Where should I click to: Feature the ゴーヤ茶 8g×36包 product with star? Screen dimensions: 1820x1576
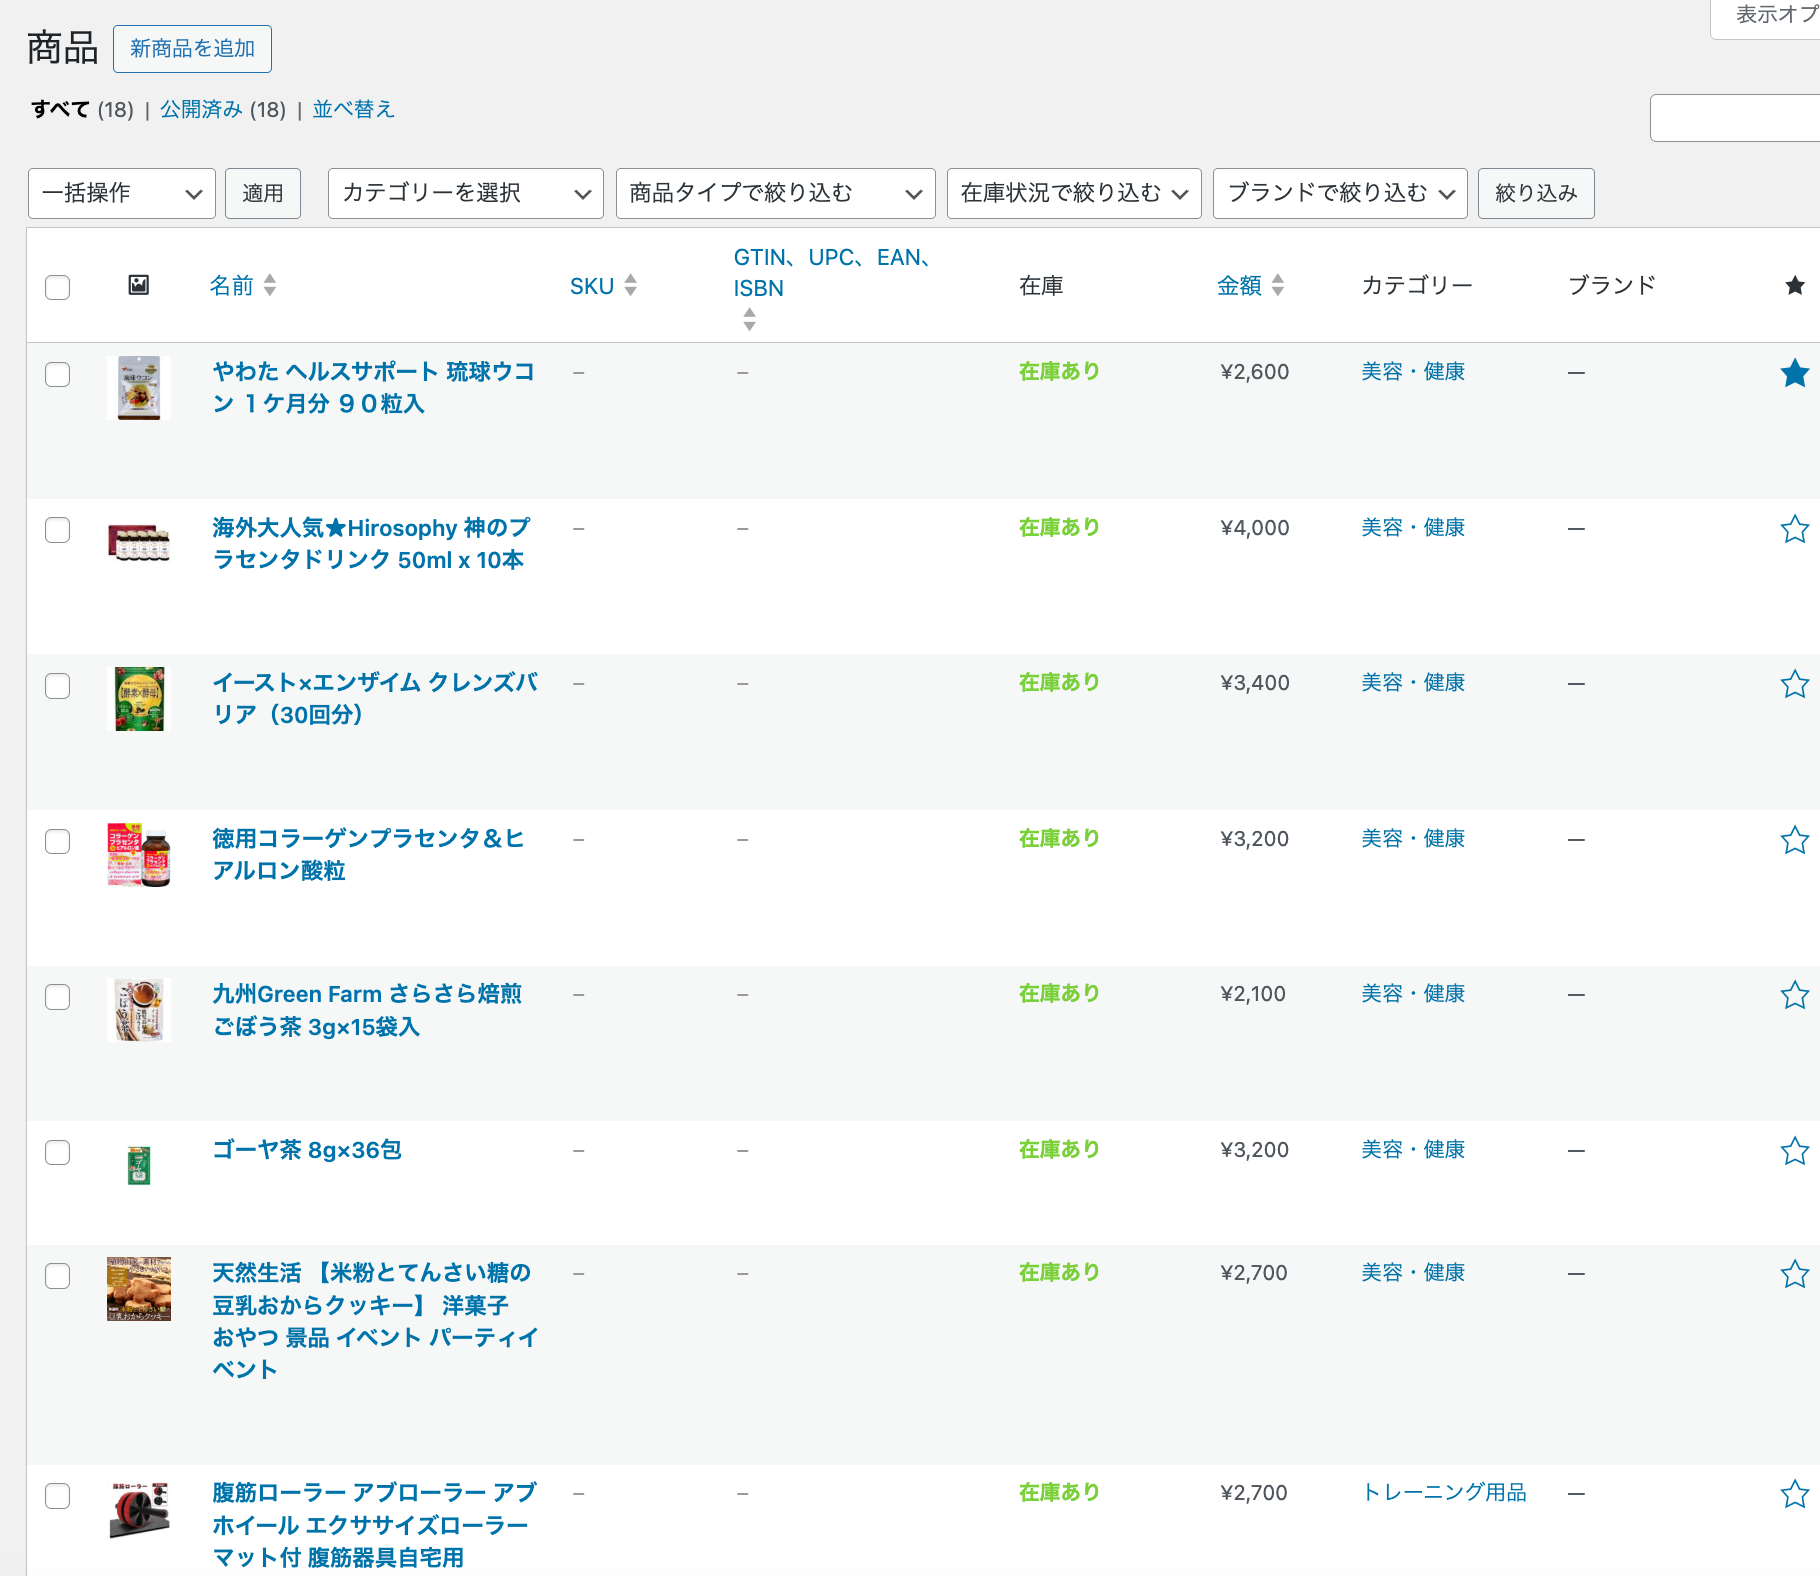tap(1794, 1151)
